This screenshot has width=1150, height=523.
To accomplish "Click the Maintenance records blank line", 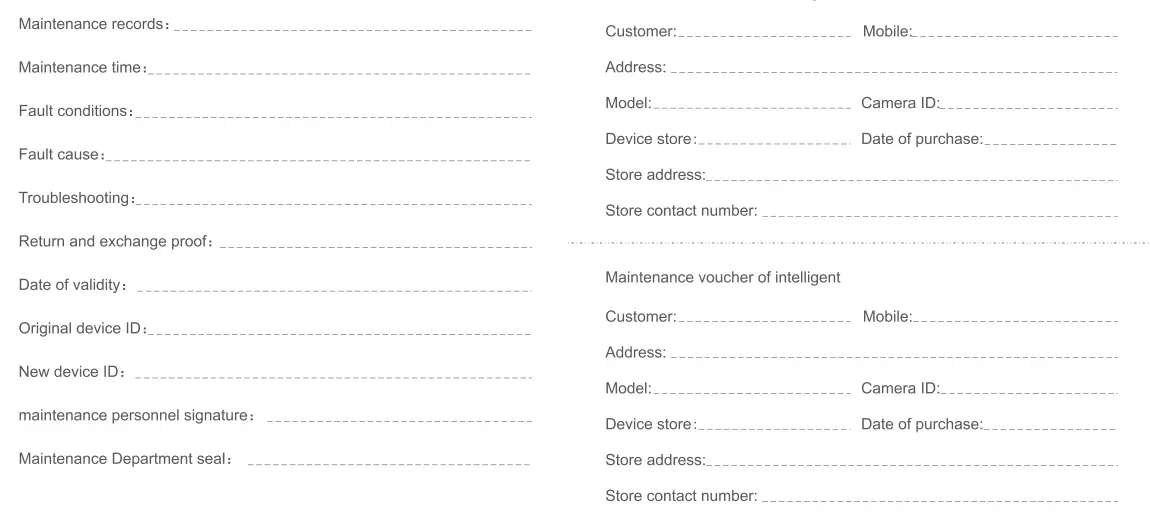I will coord(352,27).
